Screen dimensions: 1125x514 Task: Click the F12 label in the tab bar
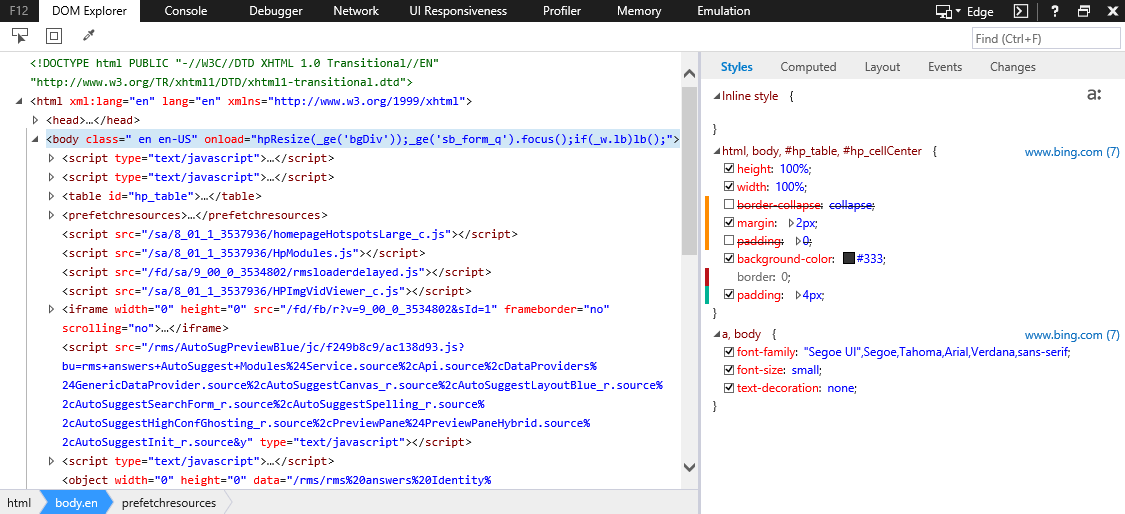[x=18, y=11]
